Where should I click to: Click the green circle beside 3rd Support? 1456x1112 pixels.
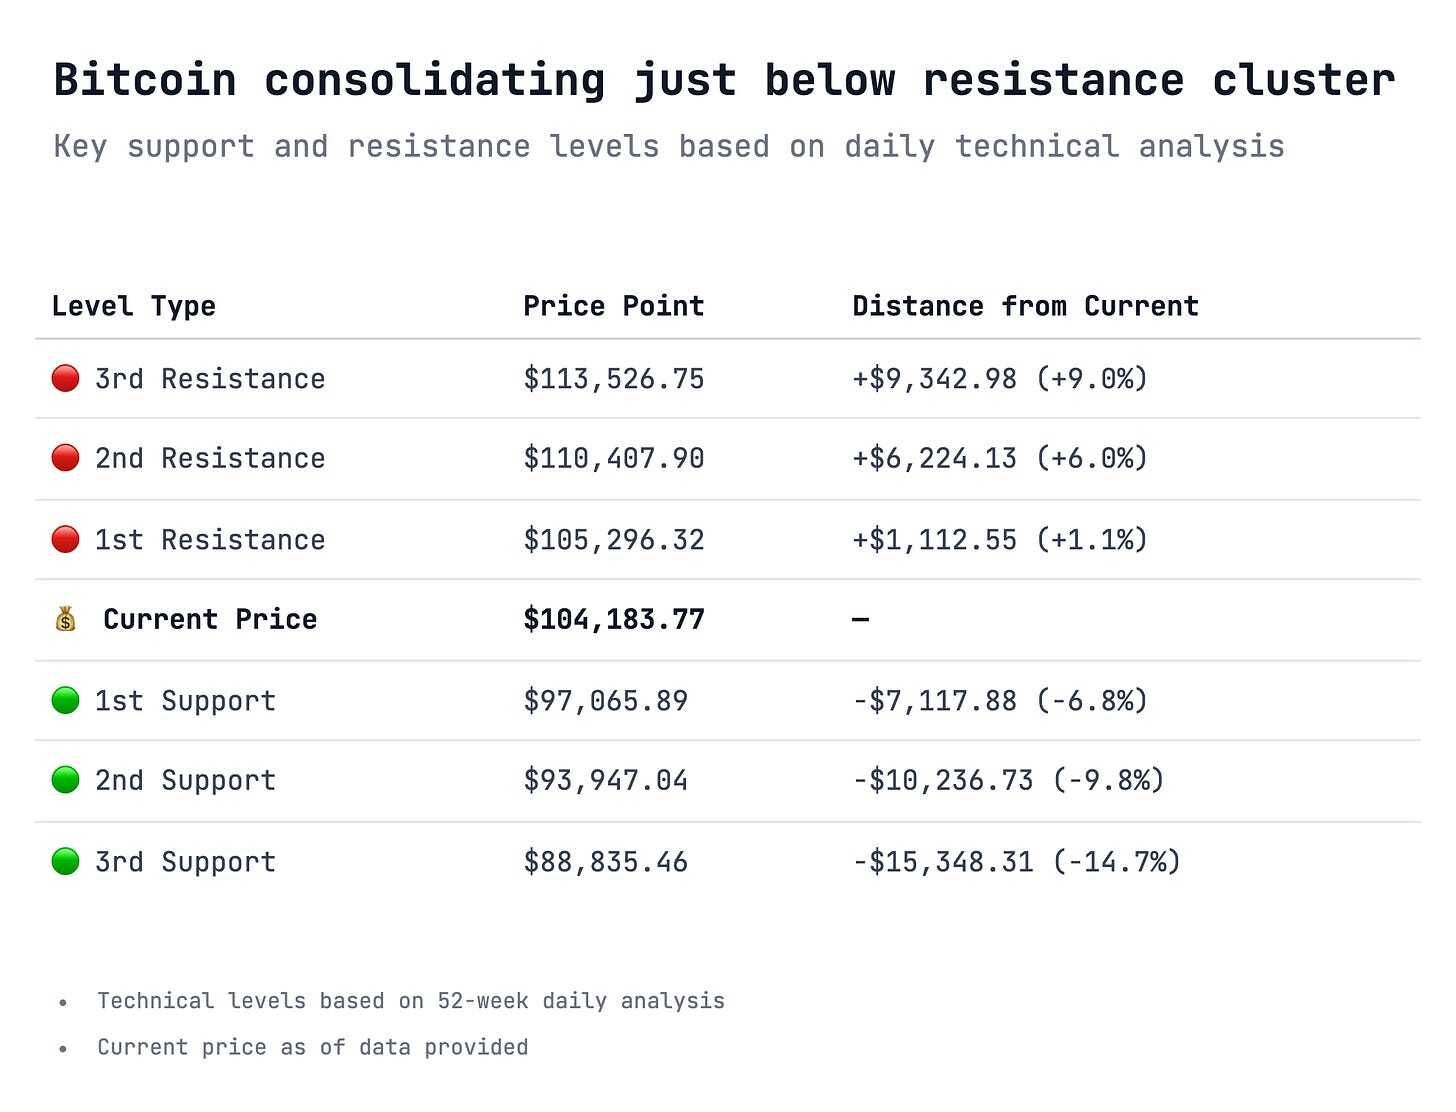coord(65,861)
